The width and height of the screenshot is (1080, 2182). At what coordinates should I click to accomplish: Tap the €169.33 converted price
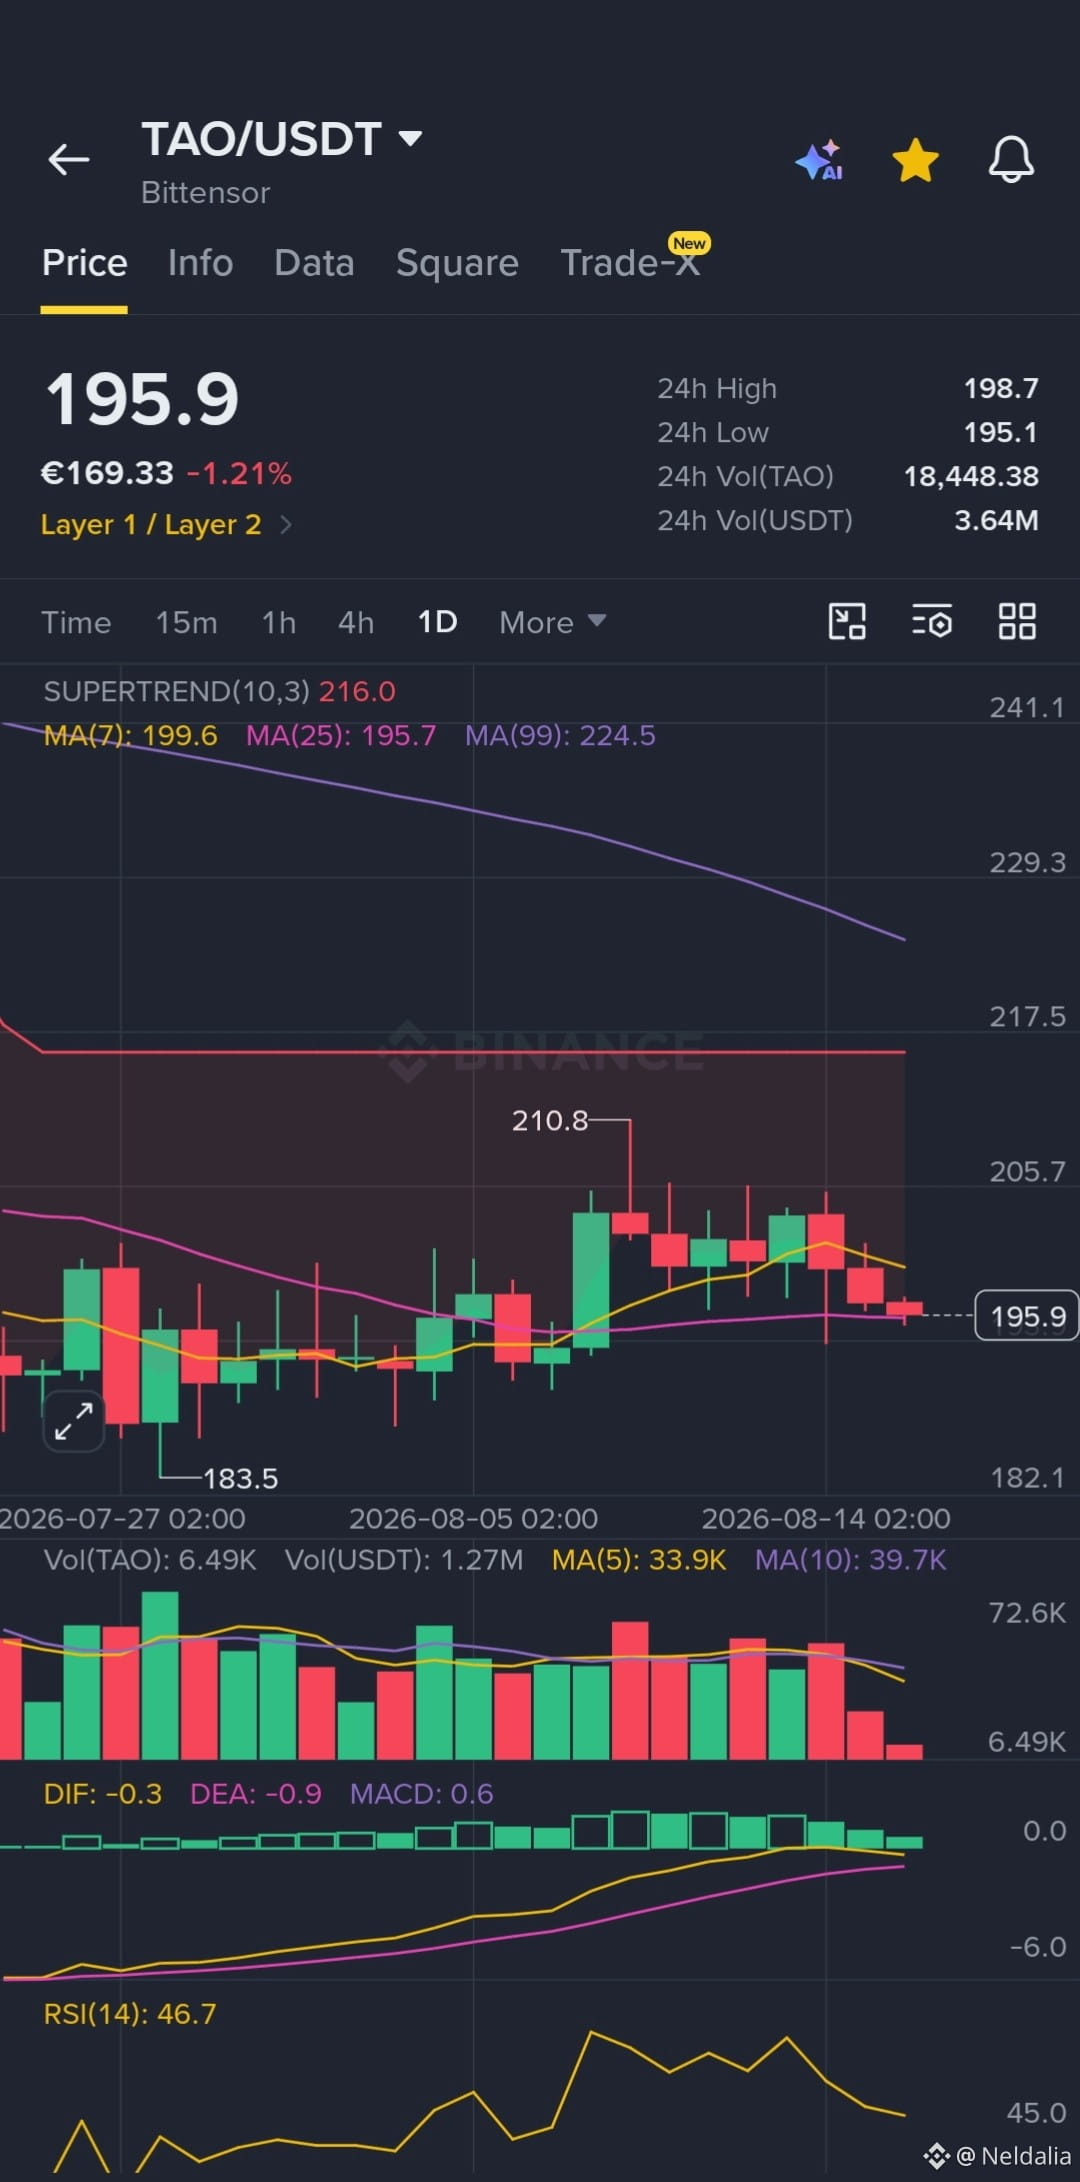pos(107,473)
